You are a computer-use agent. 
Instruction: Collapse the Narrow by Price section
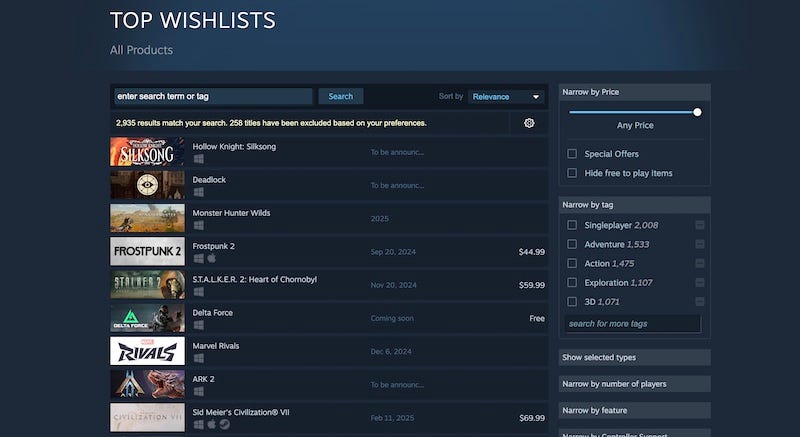pyautogui.click(x=634, y=92)
